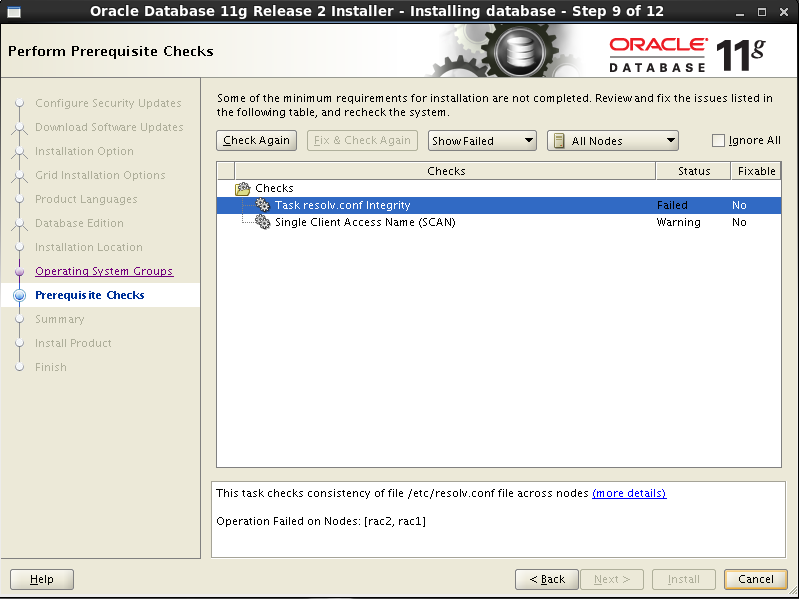Click the Finish step in sidebar

point(50,367)
